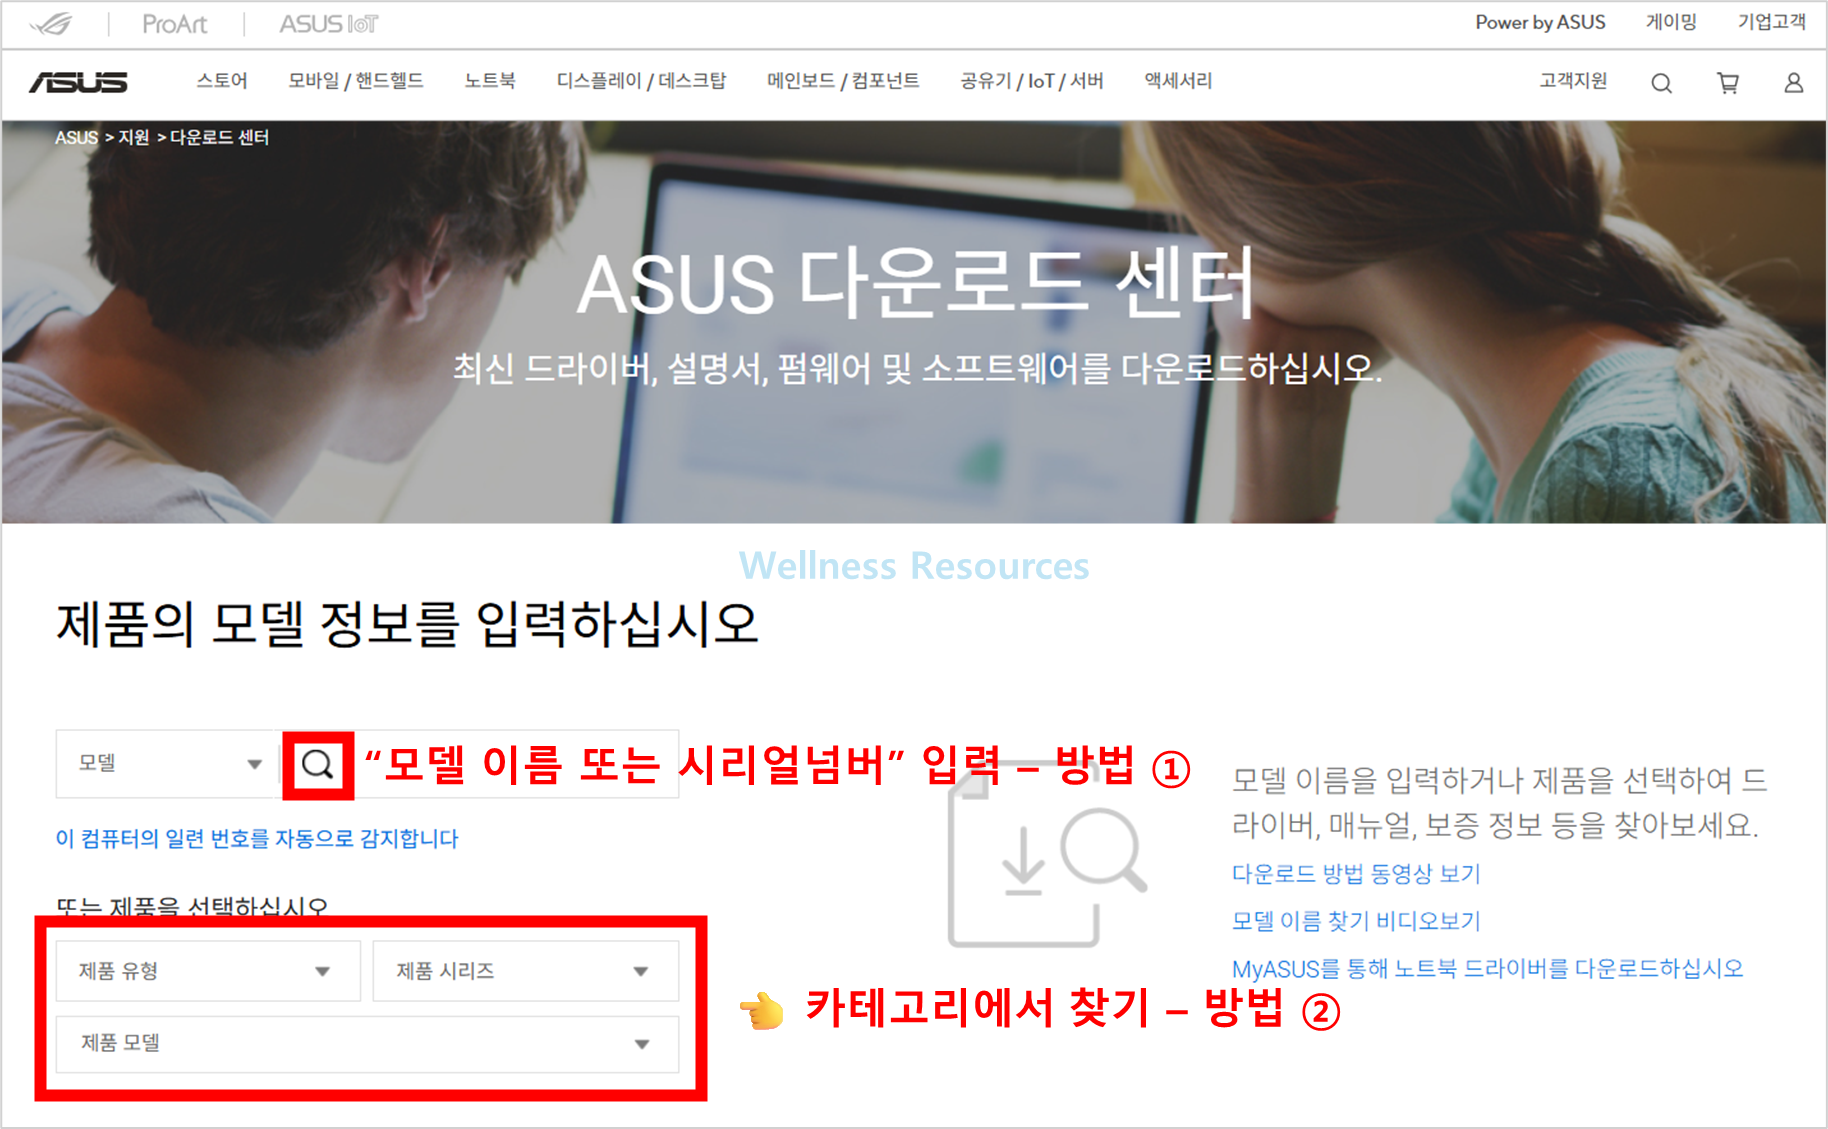Screen dimensions: 1828x1129
Task: Open the 모바일 / 핸드헬드 menu
Action: [x=356, y=81]
